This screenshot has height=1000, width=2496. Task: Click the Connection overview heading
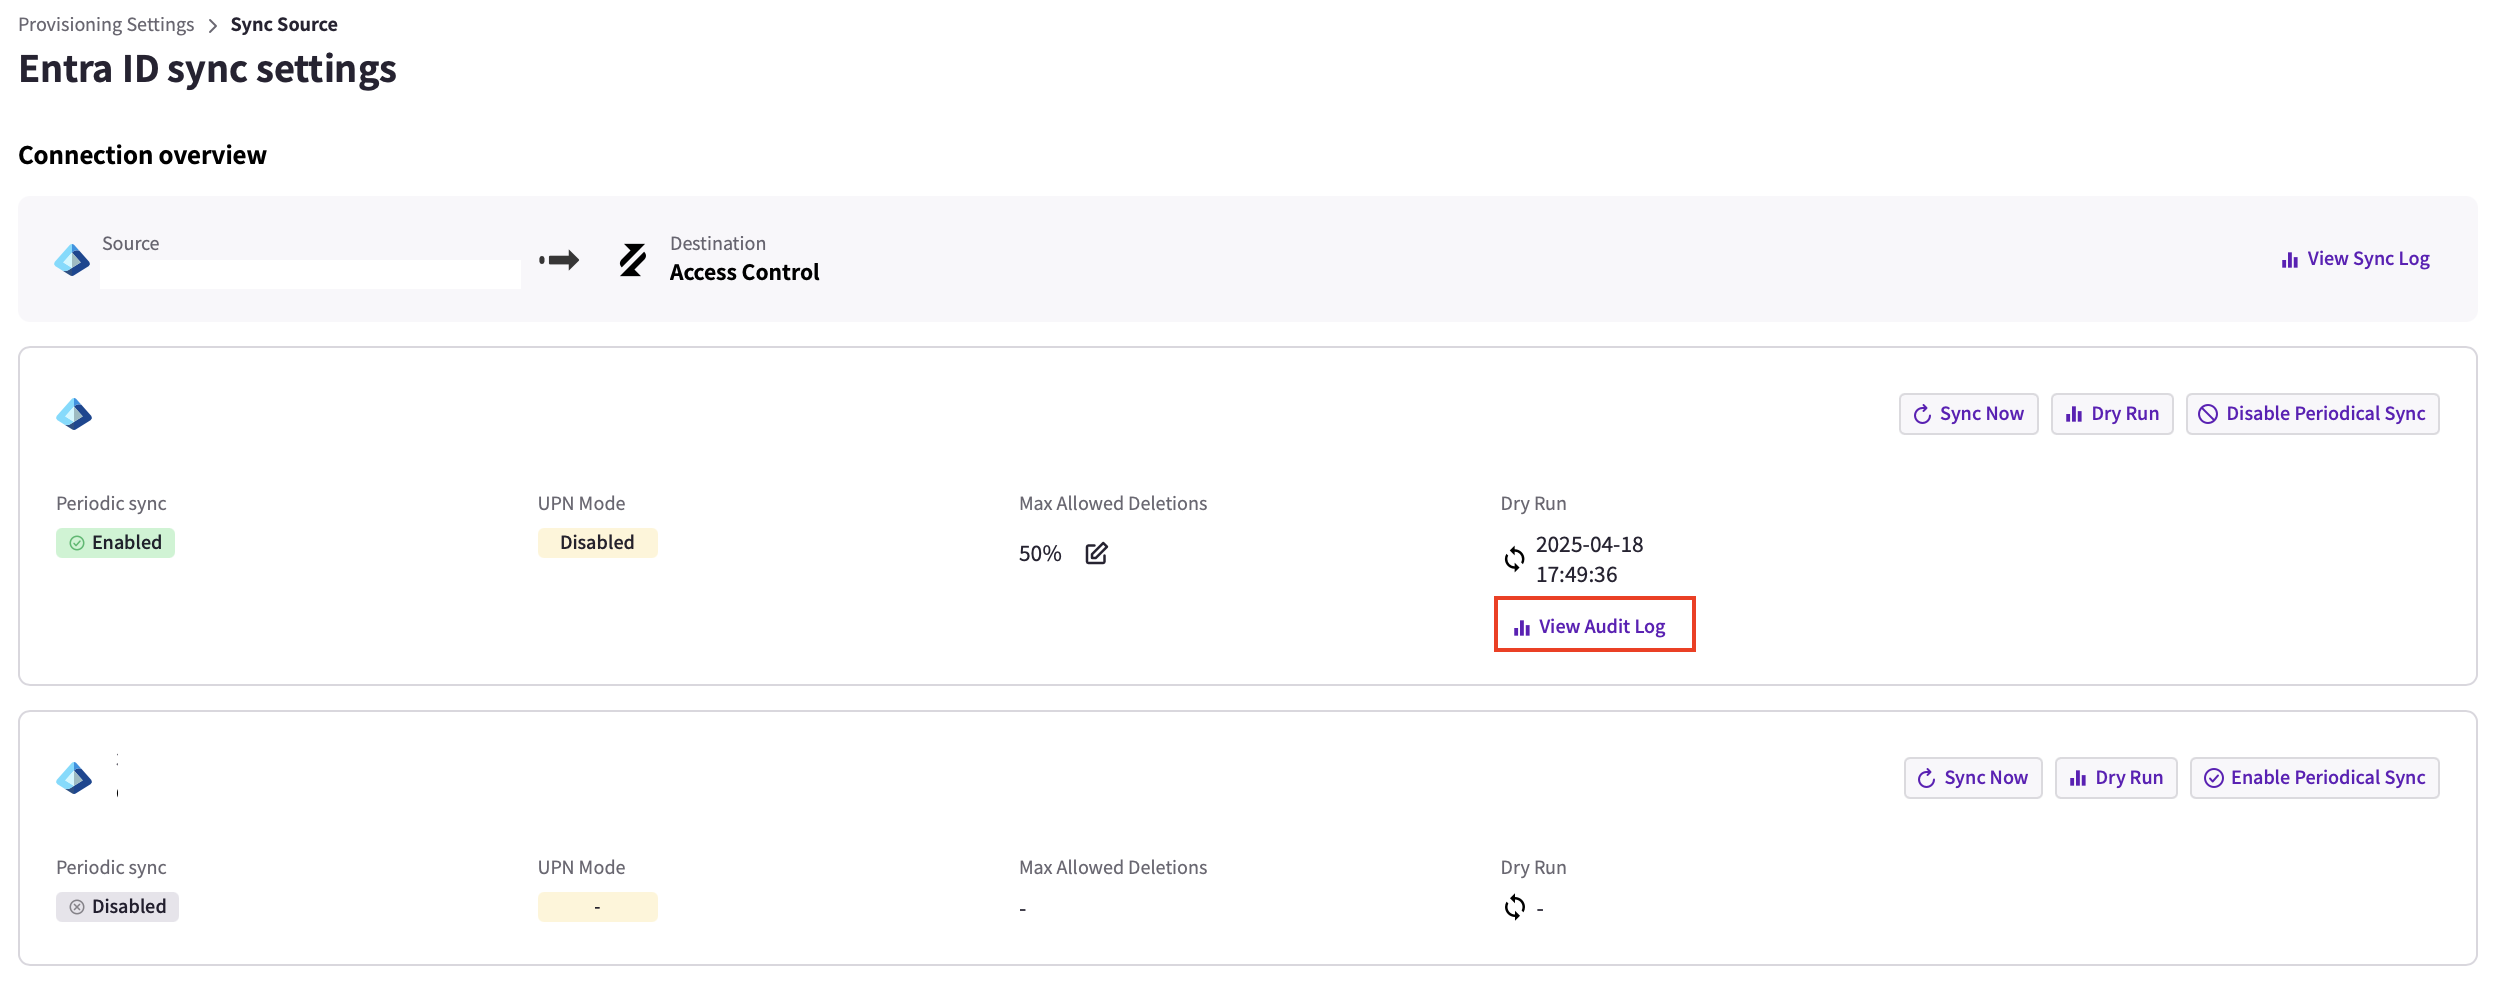click(142, 155)
